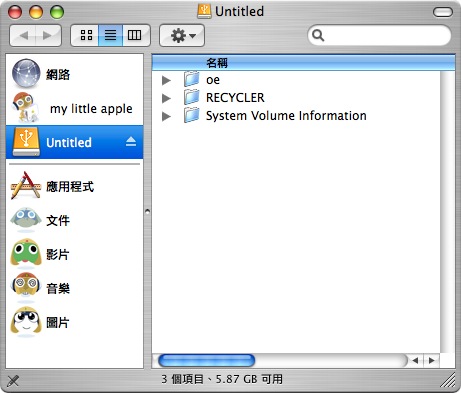This screenshot has width=461, height=393.
Task: Open 影片 Movies sidebar icon
Action: pyautogui.click(x=26, y=253)
